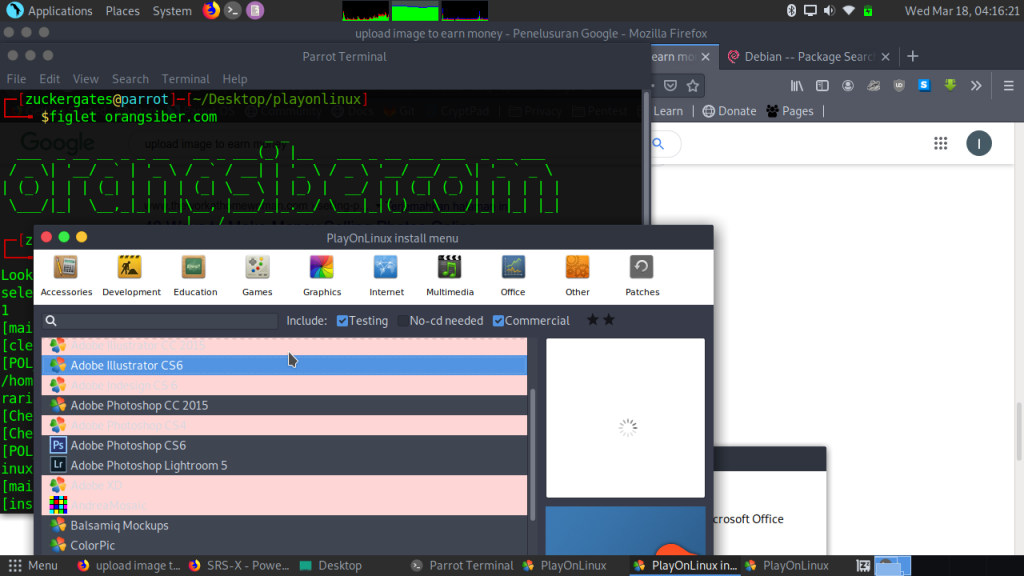Open the Accessories category in PlayOnLinux
1024x576 pixels.
click(x=66, y=276)
